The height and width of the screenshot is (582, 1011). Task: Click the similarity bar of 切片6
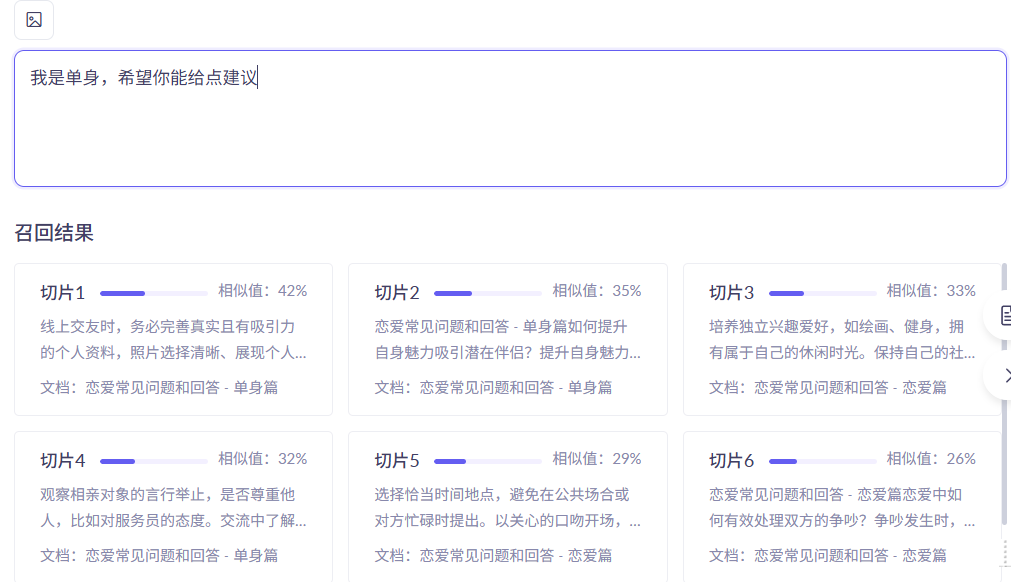pyautogui.click(x=822, y=461)
